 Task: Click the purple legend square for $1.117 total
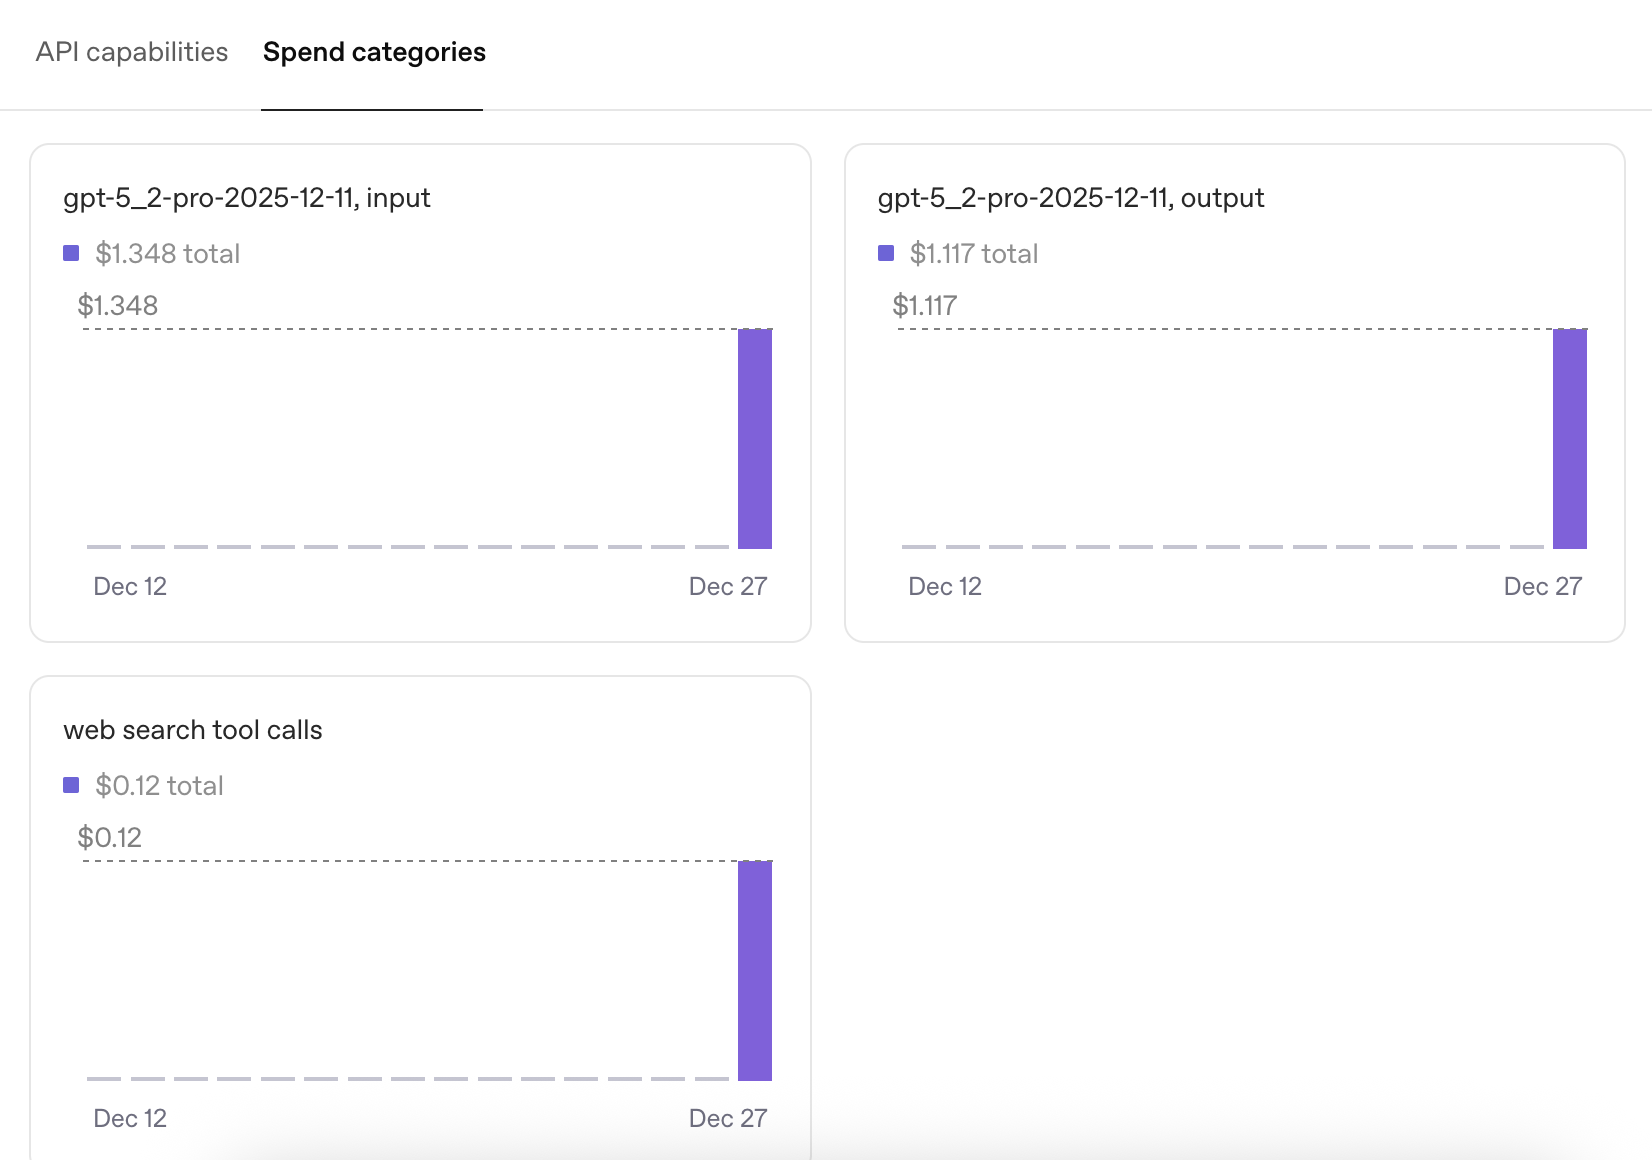(886, 253)
